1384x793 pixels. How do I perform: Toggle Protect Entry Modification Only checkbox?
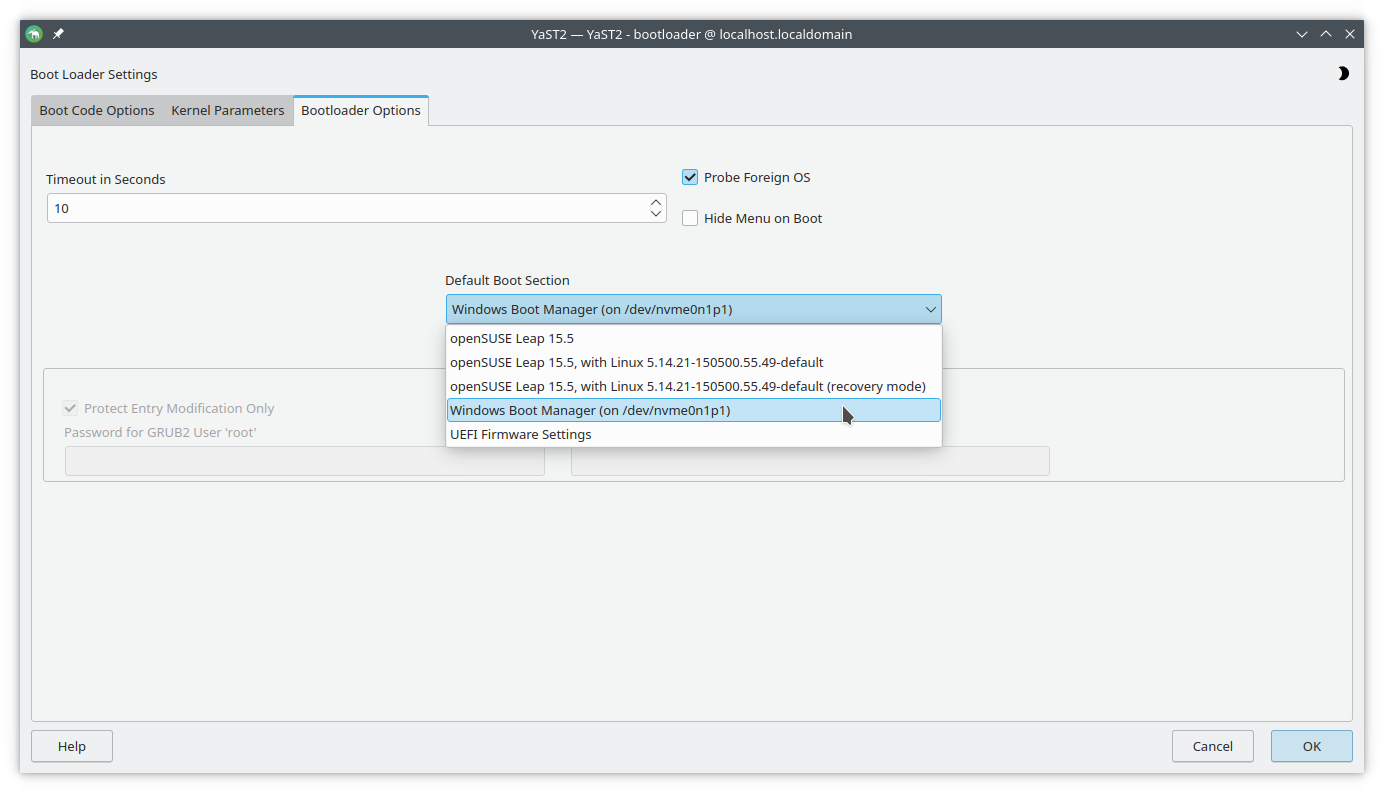71,409
